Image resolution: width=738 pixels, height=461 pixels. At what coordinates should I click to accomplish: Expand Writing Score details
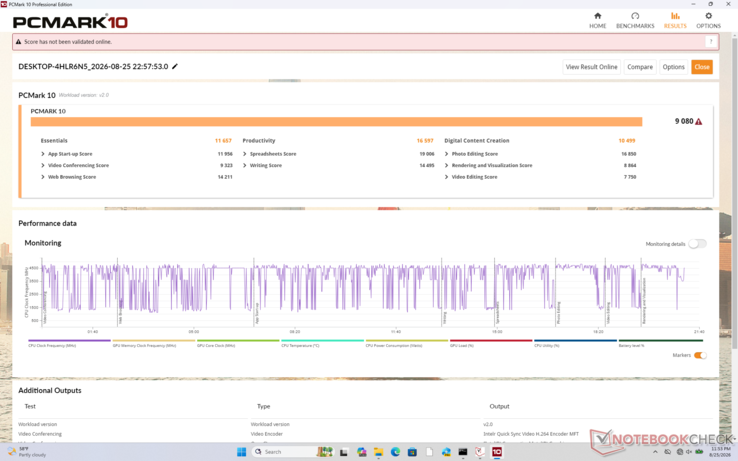coord(245,165)
